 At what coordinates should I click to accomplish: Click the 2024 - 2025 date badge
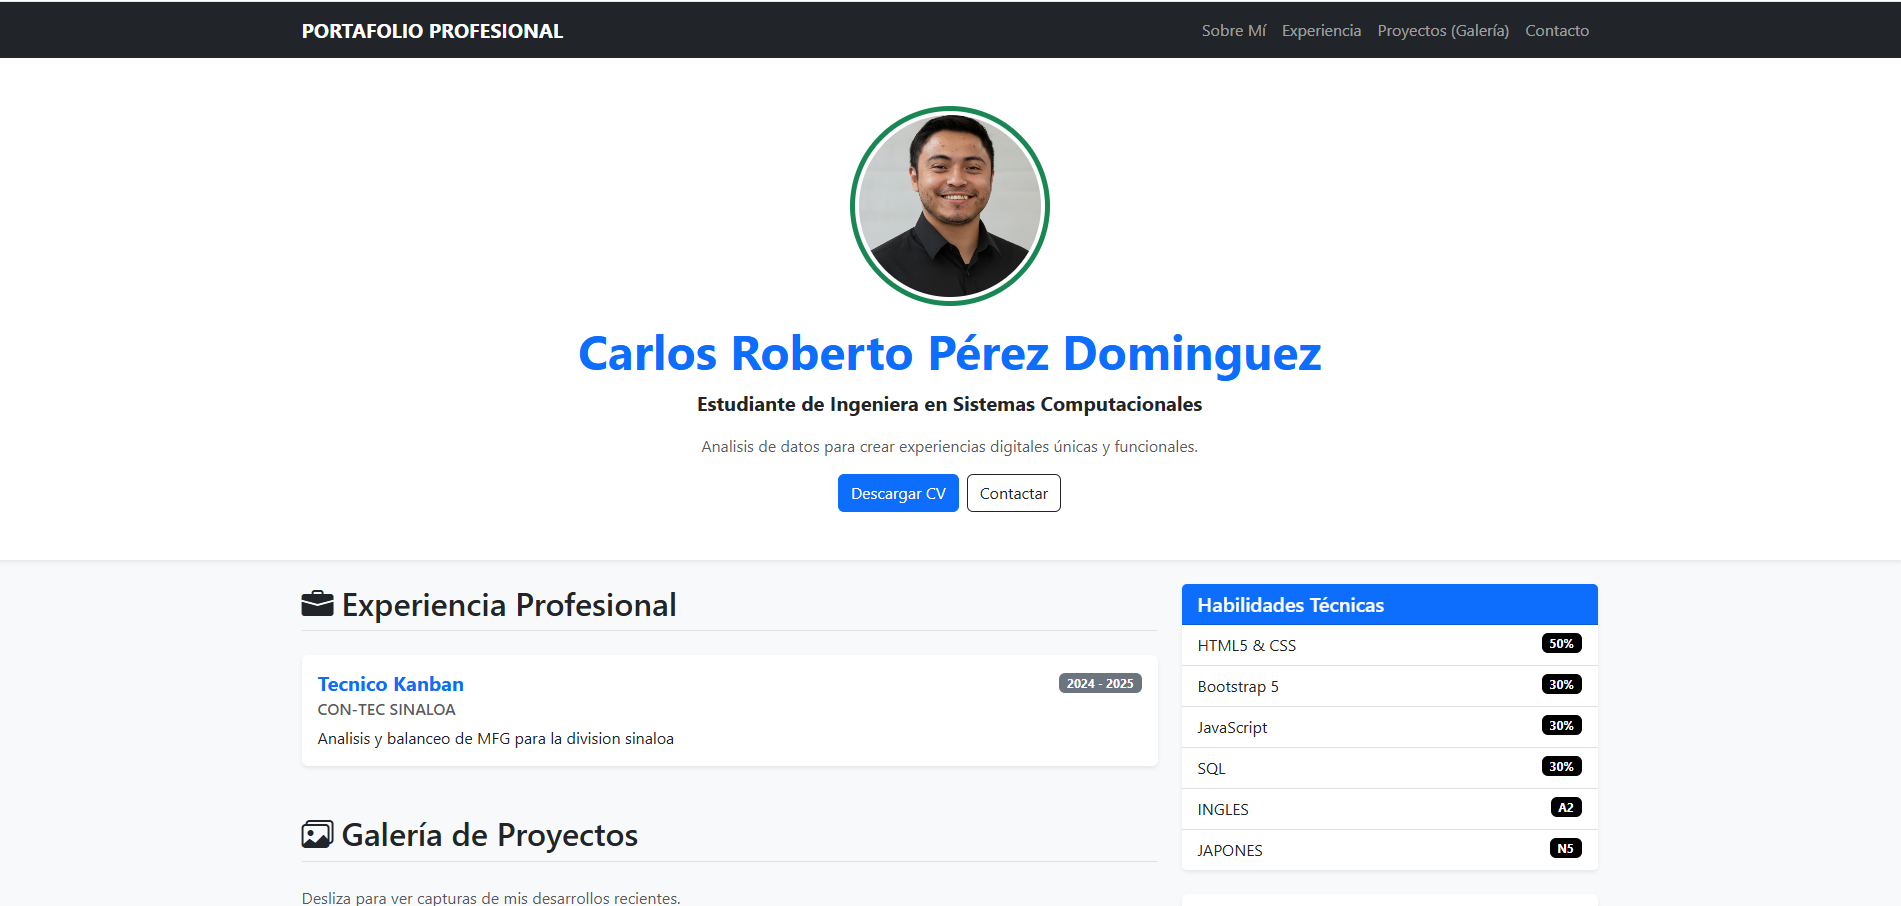click(x=1099, y=683)
